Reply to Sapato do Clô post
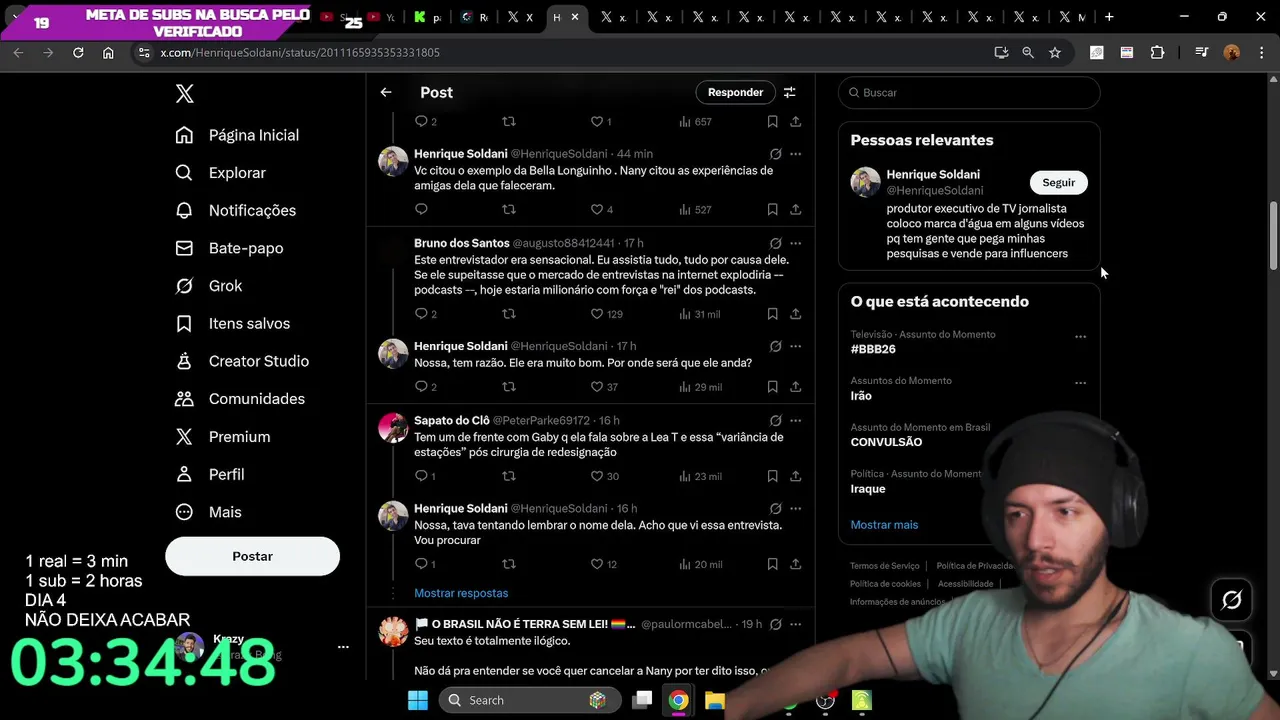This screenshot has height=720, width=1280. (x=425, y=476)
